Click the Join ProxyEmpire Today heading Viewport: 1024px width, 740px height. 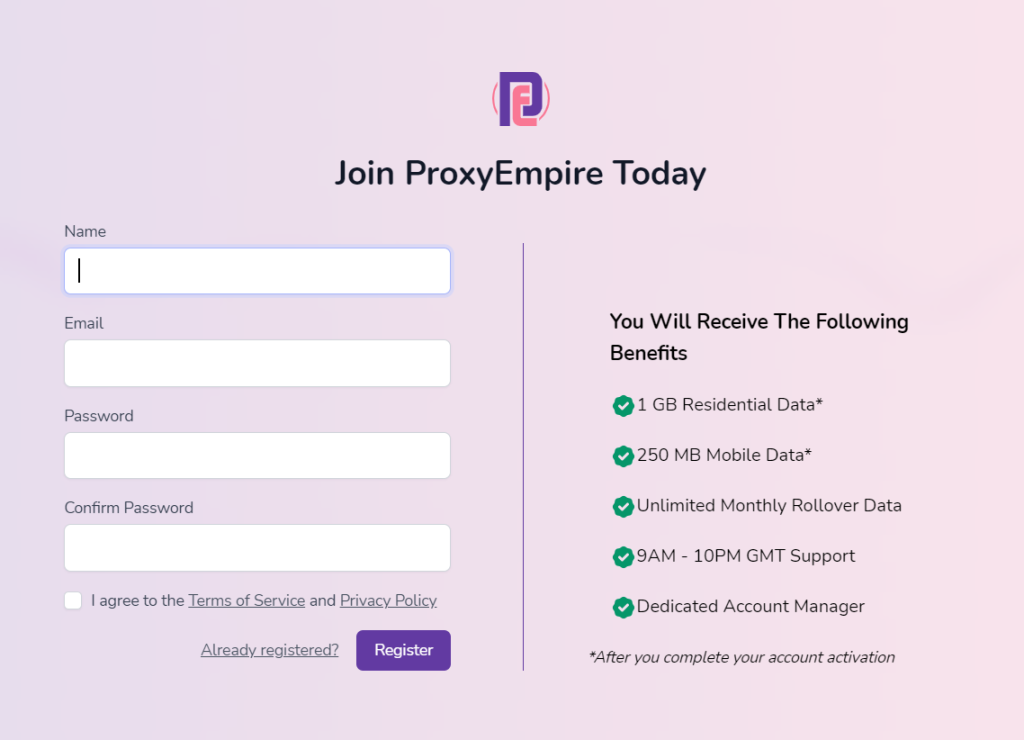pos(519,173)
